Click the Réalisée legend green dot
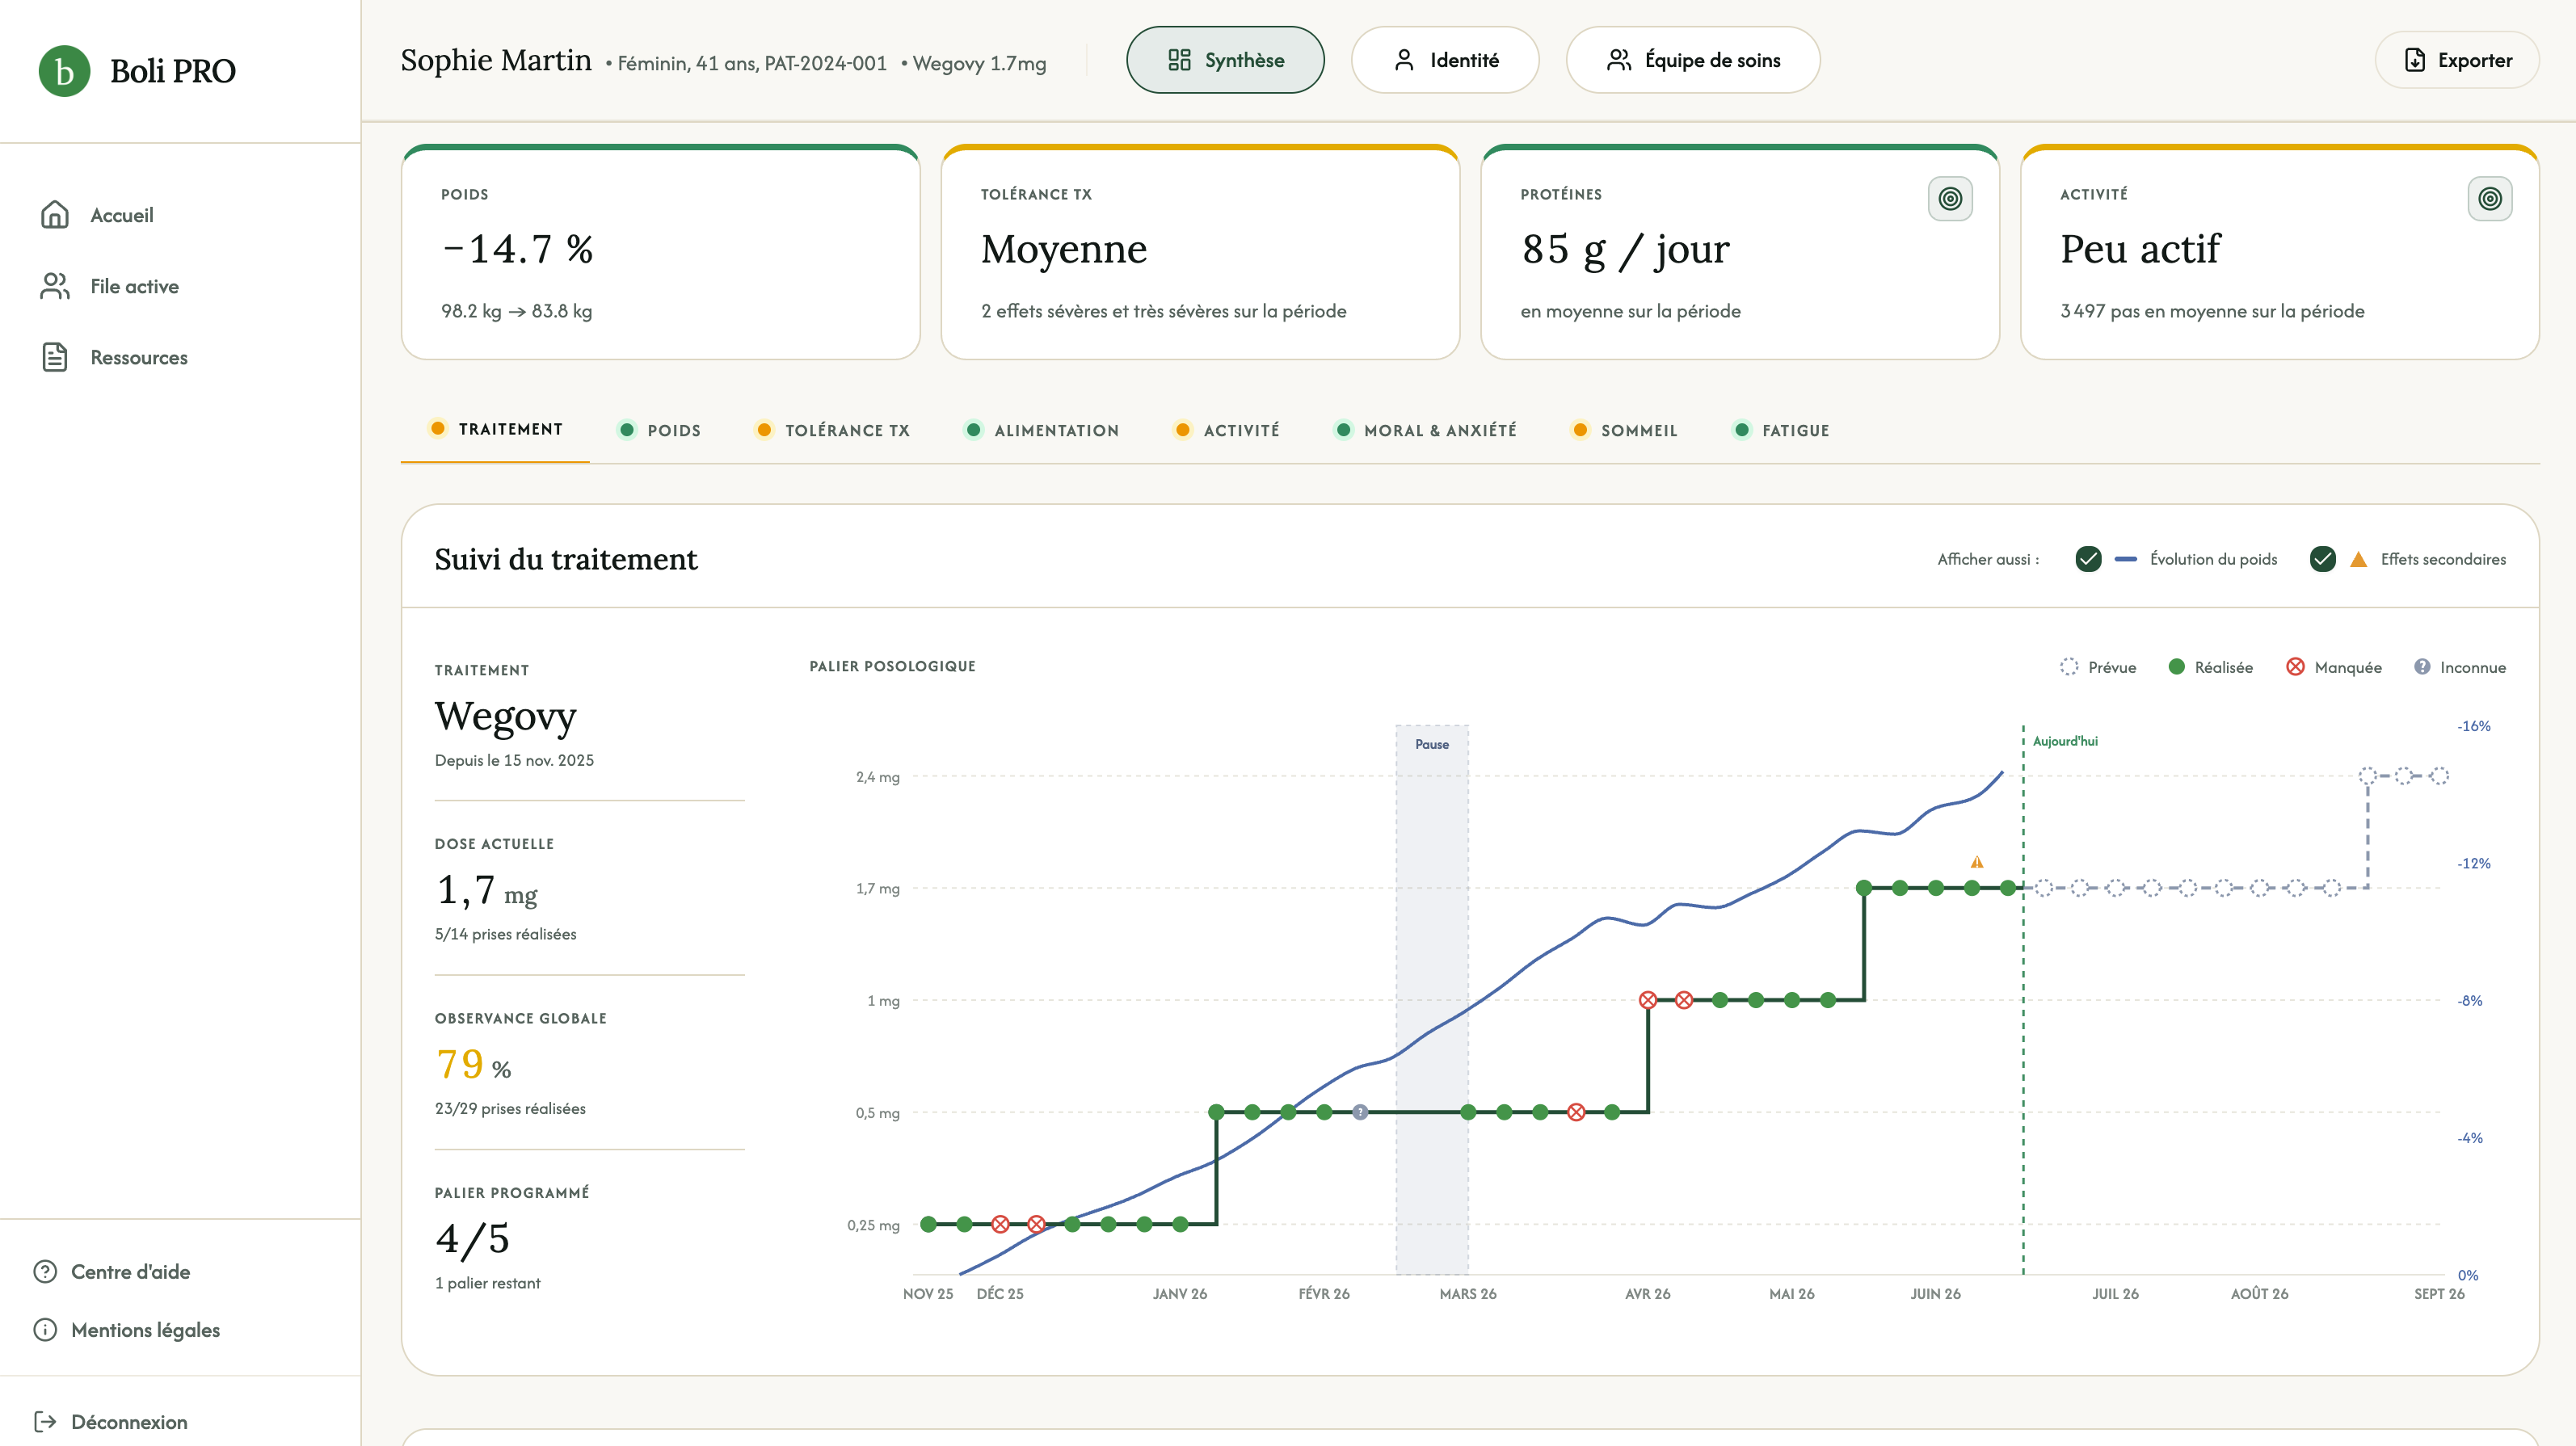The height and width of the screenshot is (1446, 2576). [x=2176, y=667]
